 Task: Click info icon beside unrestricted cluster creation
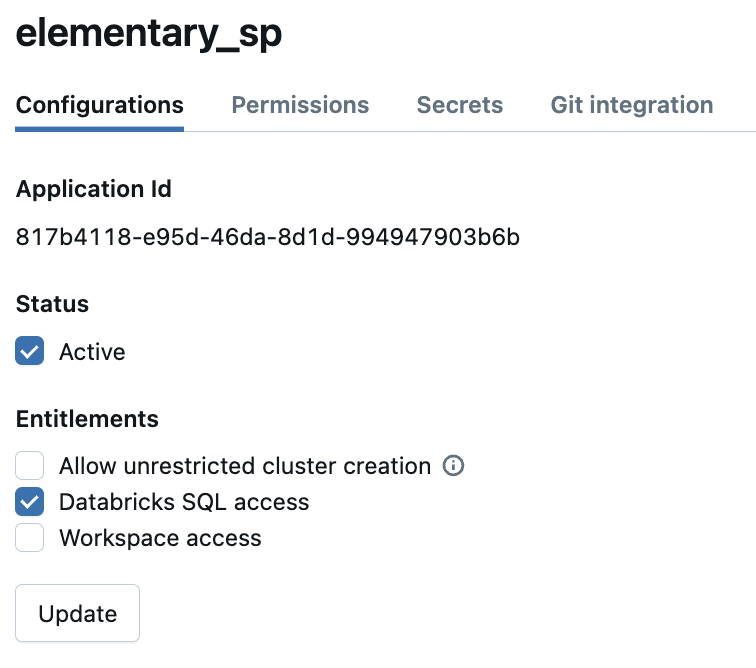[453, 465]
